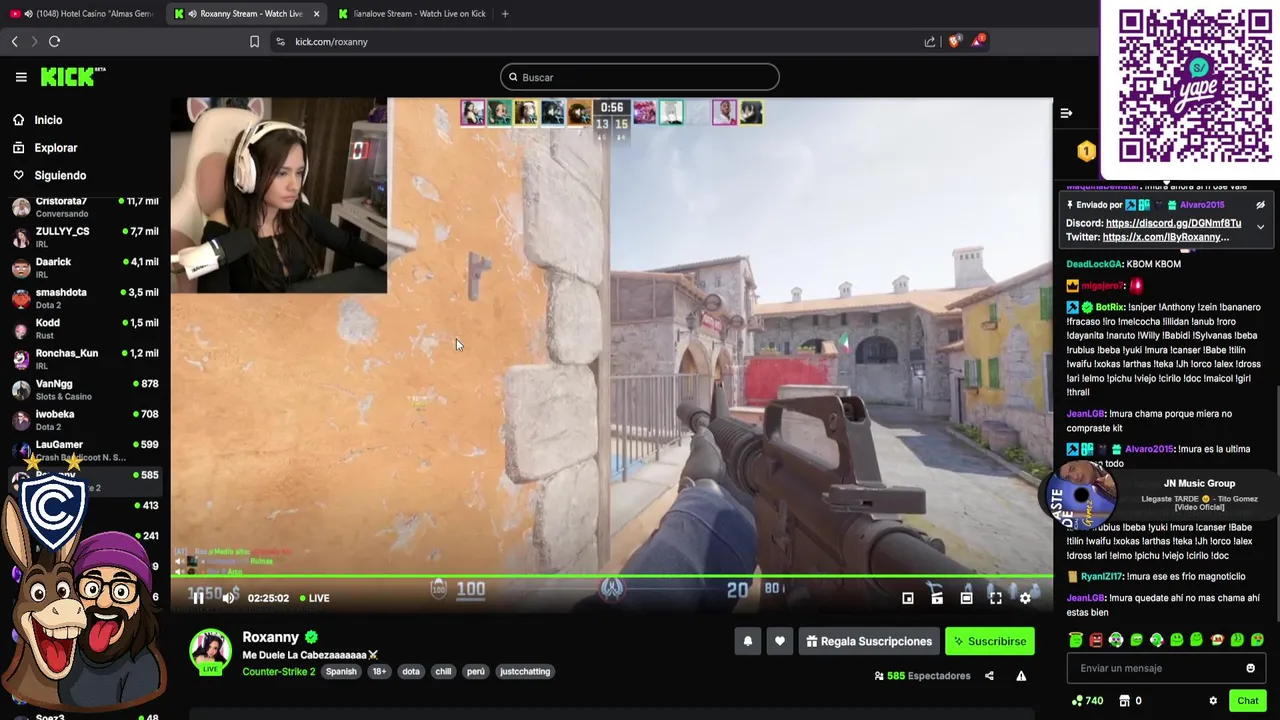Follow Roxanny with the heart button
1280x720 pixels.
click(779, 641)
